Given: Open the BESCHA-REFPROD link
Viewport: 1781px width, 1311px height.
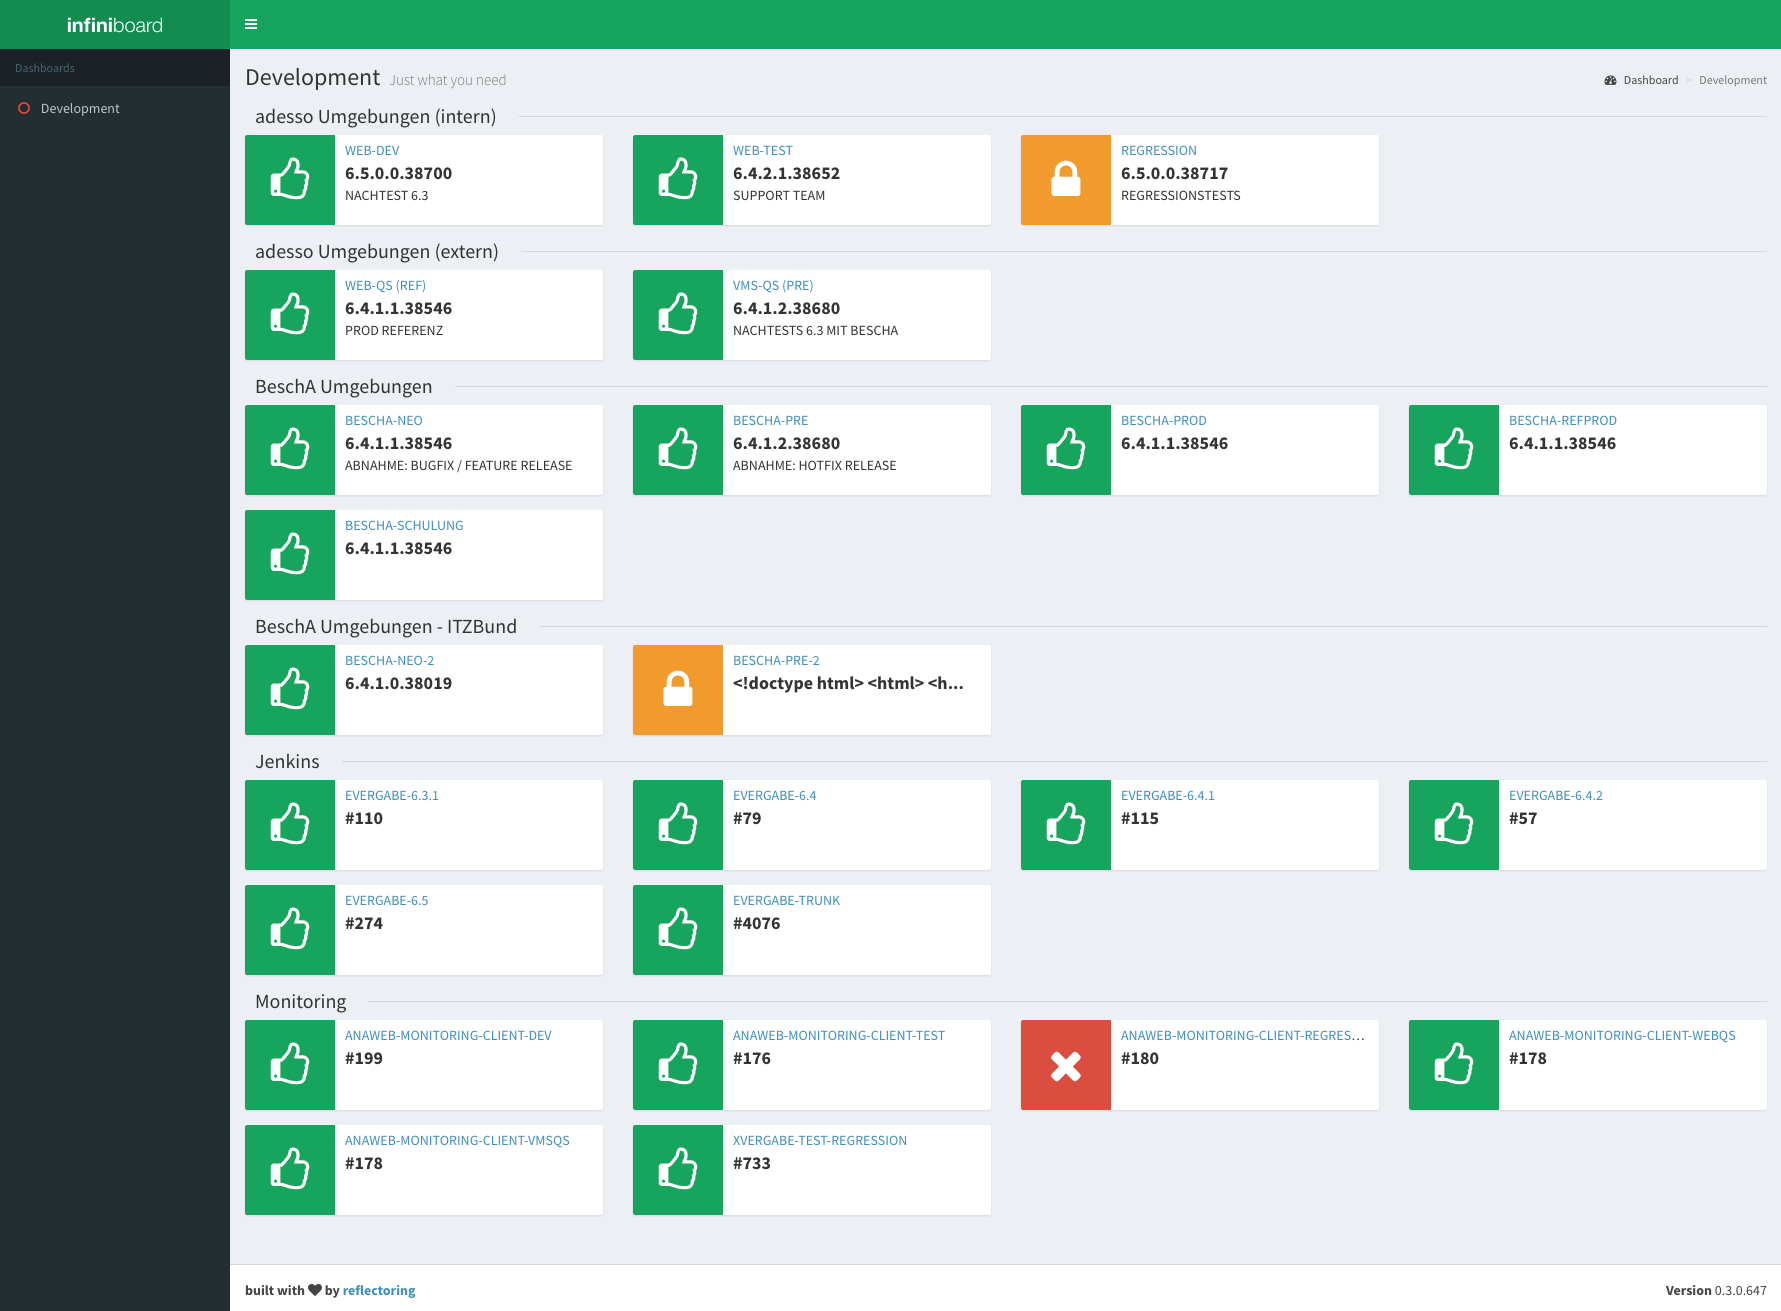Looking at the screenshot, I should pos(1563,421).
